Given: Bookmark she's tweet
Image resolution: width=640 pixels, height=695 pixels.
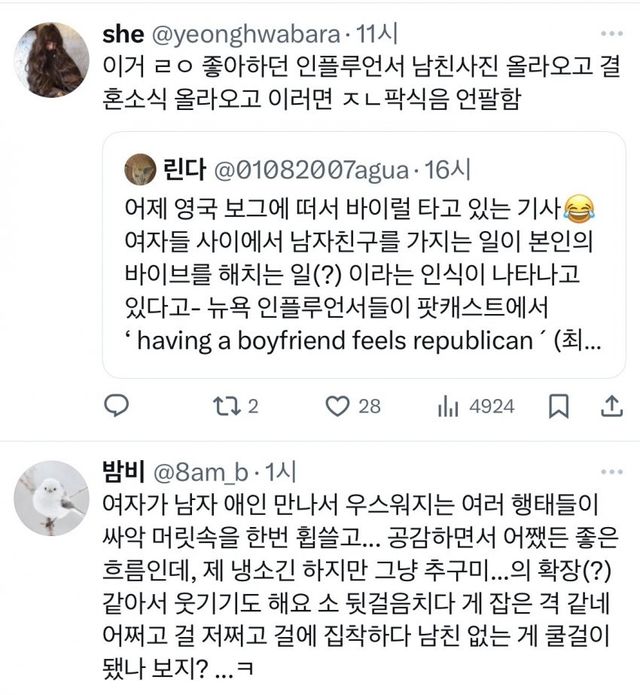Looking at the screenshot, I should pyautogui.click(x=561, y=406).
